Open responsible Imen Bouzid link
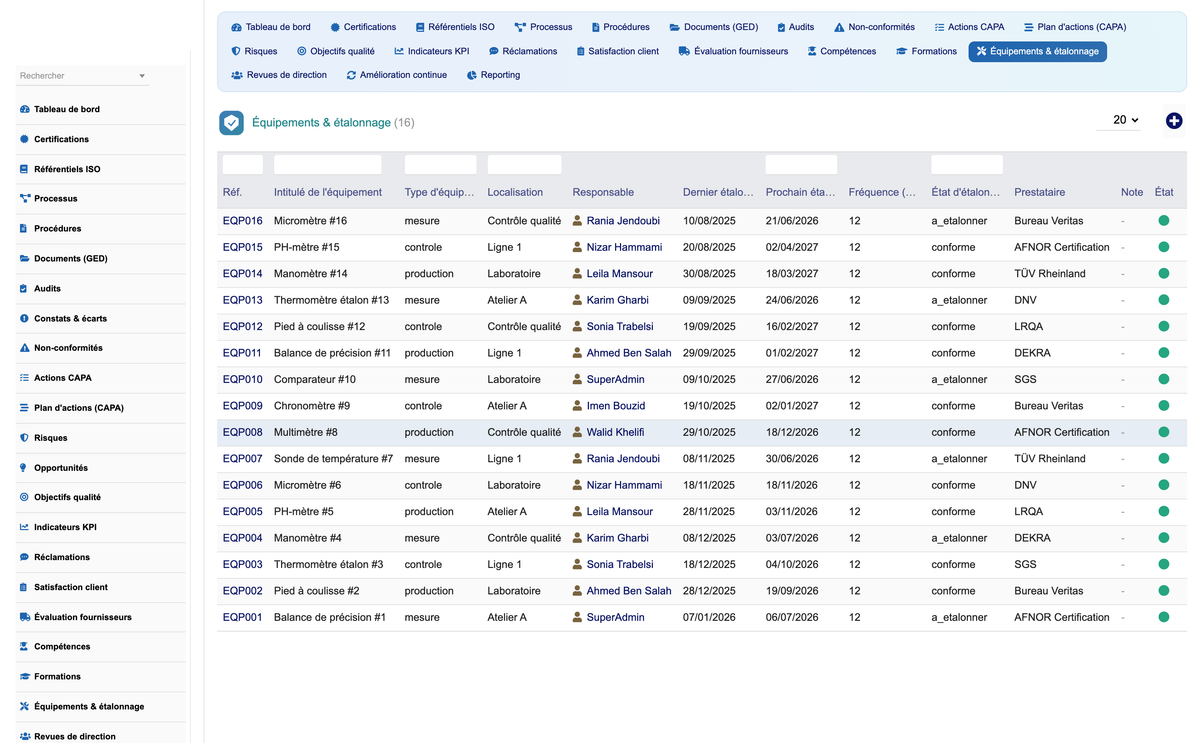Viewport: 1200px width, 743px height. coord(616,406)
